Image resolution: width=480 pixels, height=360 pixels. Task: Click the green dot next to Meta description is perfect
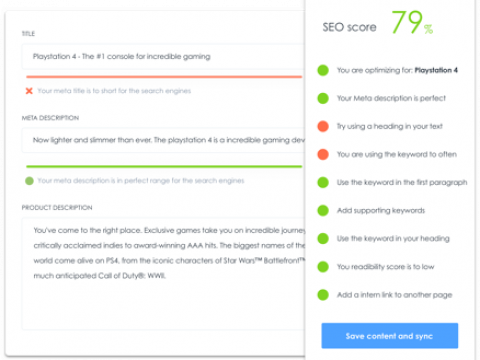click(323, 98)
